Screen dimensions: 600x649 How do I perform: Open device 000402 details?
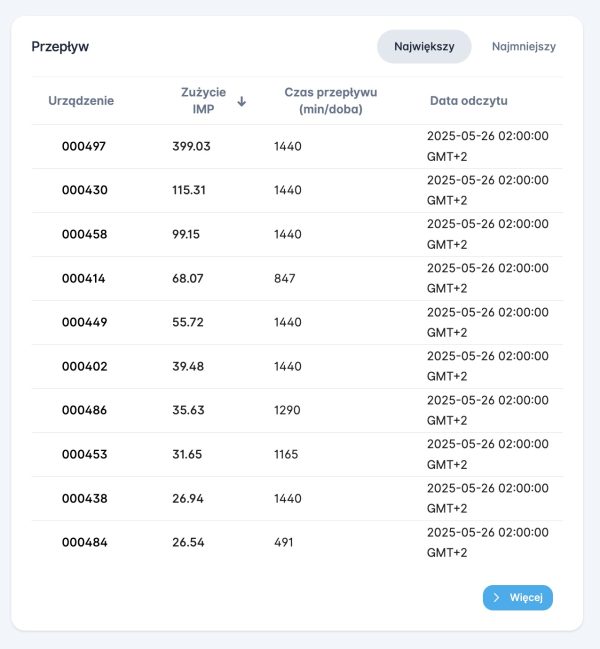(x=84, y=366)
